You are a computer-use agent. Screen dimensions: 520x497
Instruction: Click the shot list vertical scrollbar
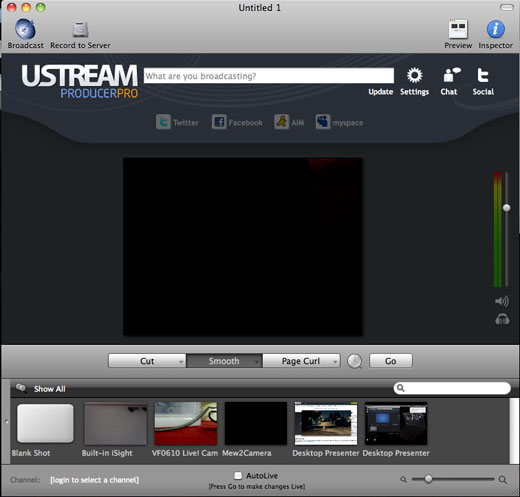coord(514,431)
